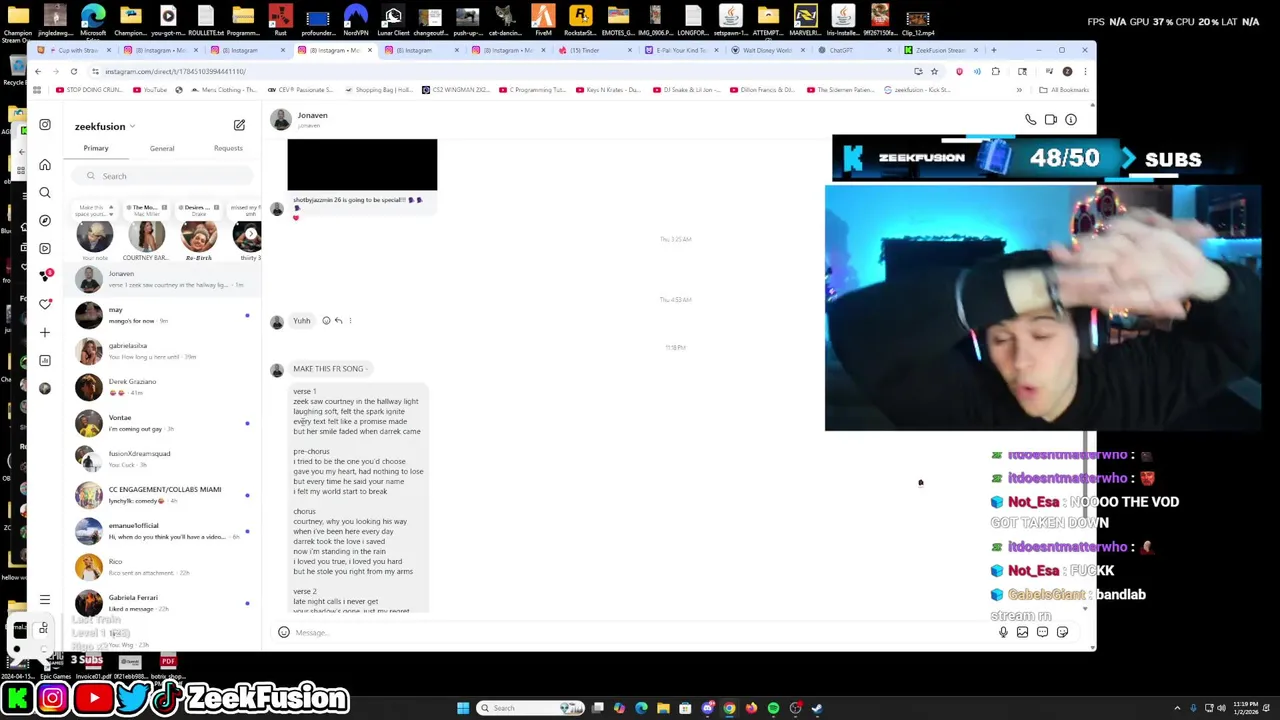This screenshot has width=1280, height=720.
Task: Go back in Chrome
Action: (x=37, y=71)
